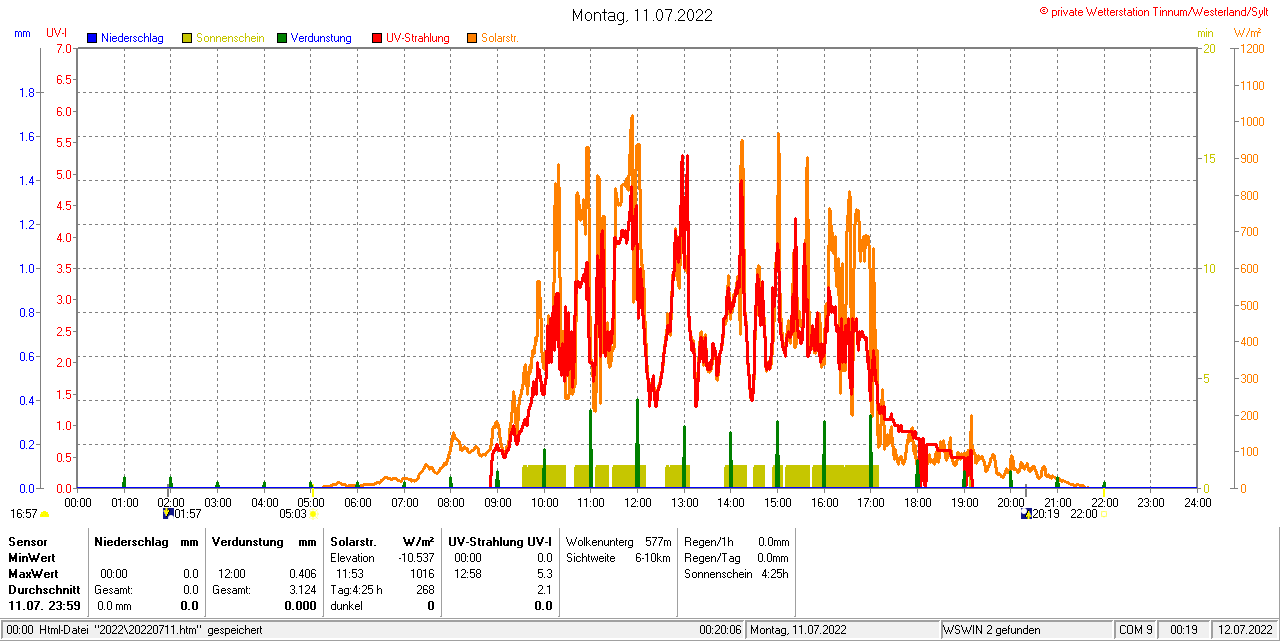This screenshot has height=641, width=1280.
Task: Click the 1.8 value on the mm axis
Action: [26, 92]
